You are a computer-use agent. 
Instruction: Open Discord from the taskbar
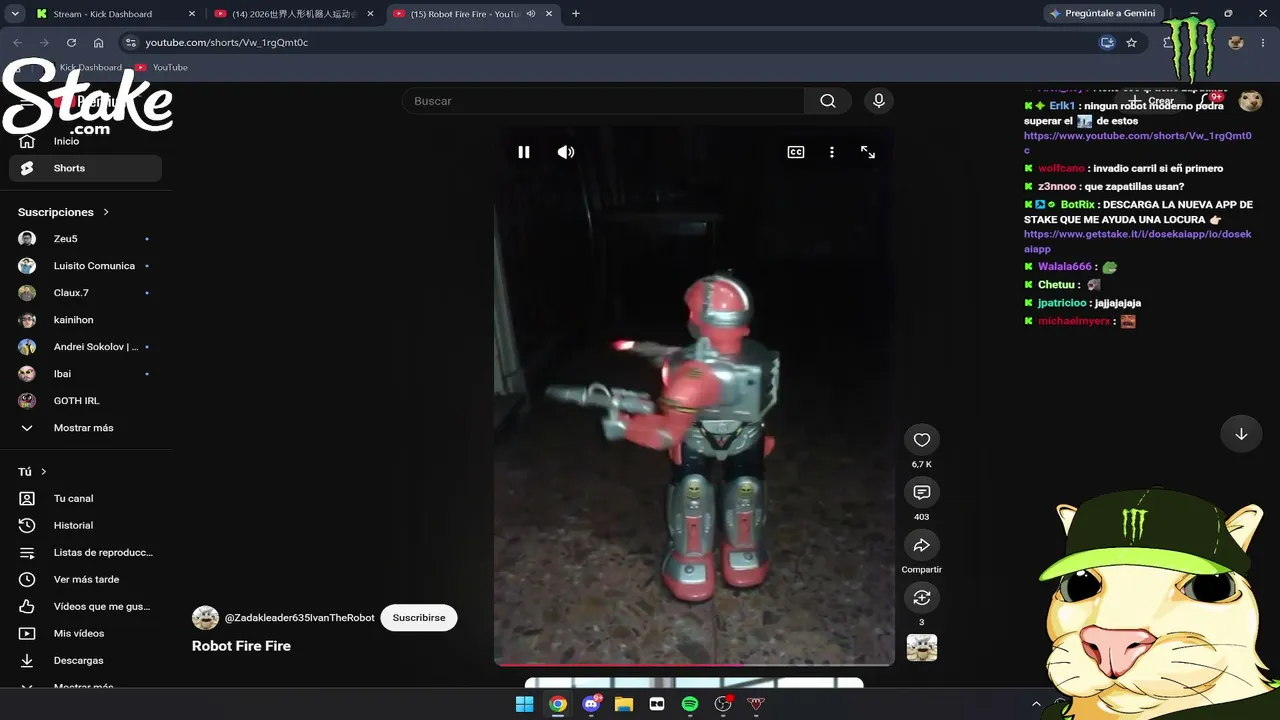pyautogui.click(x=591, y=704)
